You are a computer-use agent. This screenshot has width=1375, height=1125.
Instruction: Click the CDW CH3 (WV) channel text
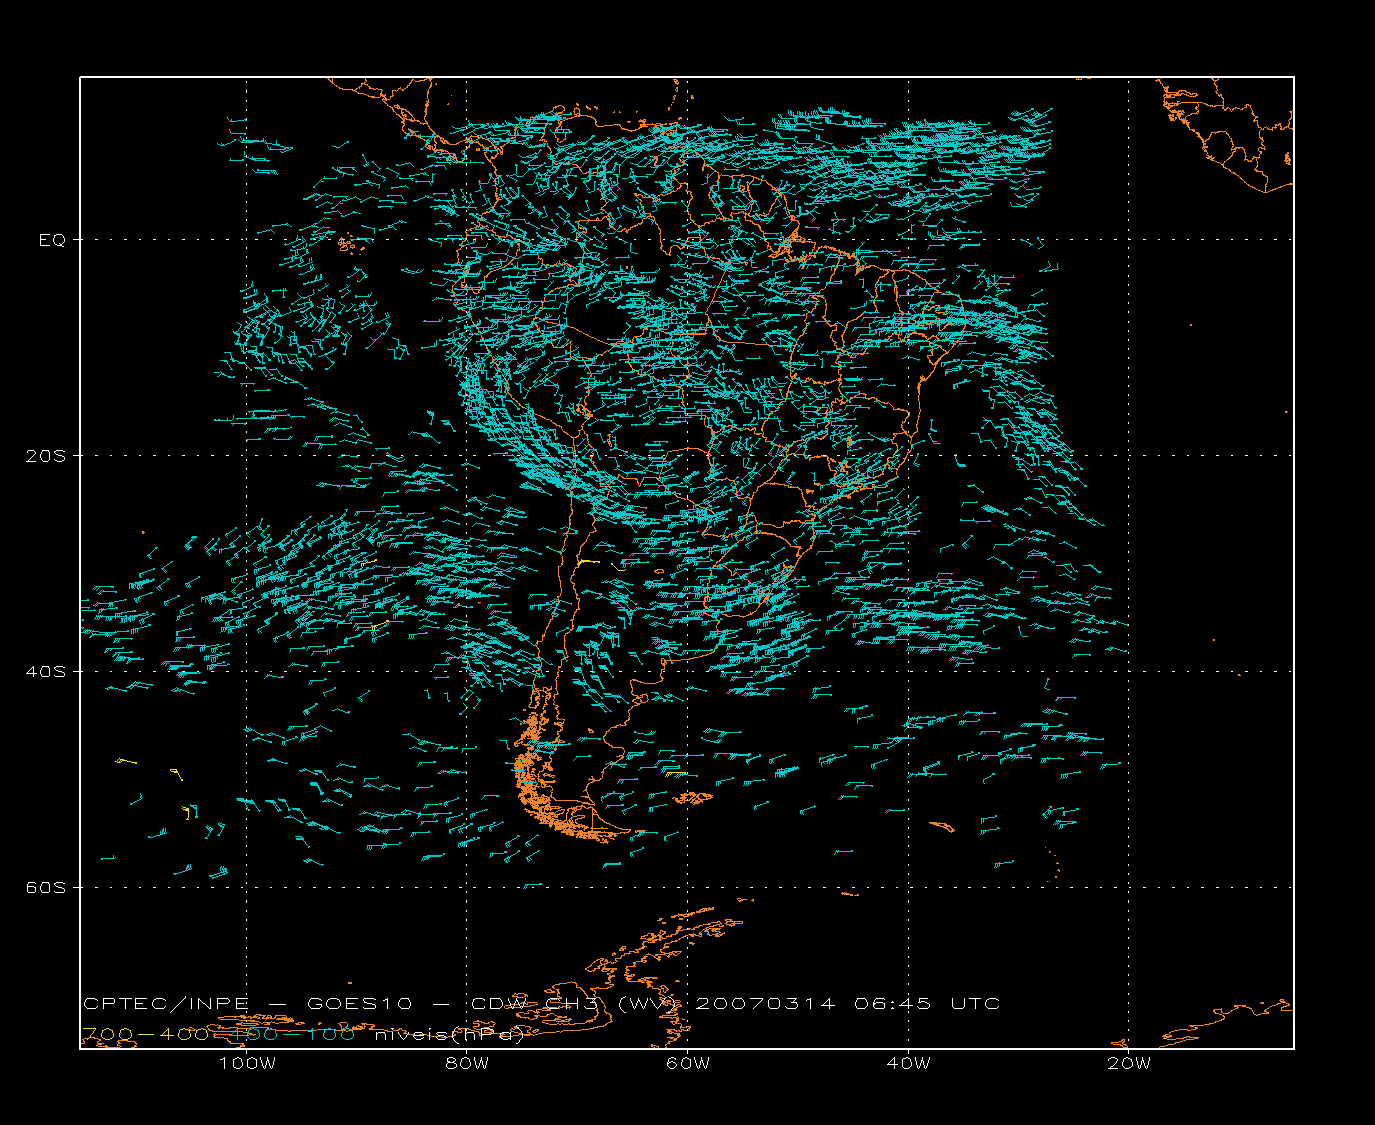click(x=576, y=1003)
